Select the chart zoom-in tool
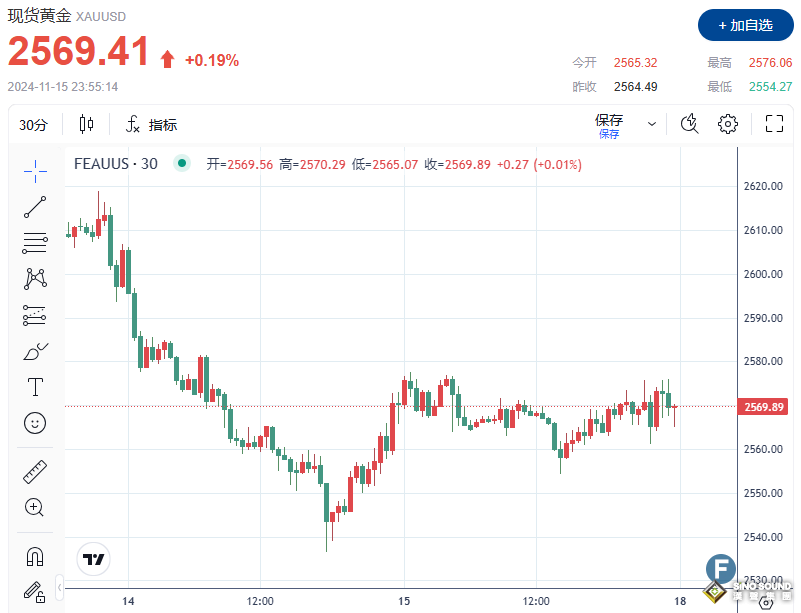801x613 pixels. 34,507
